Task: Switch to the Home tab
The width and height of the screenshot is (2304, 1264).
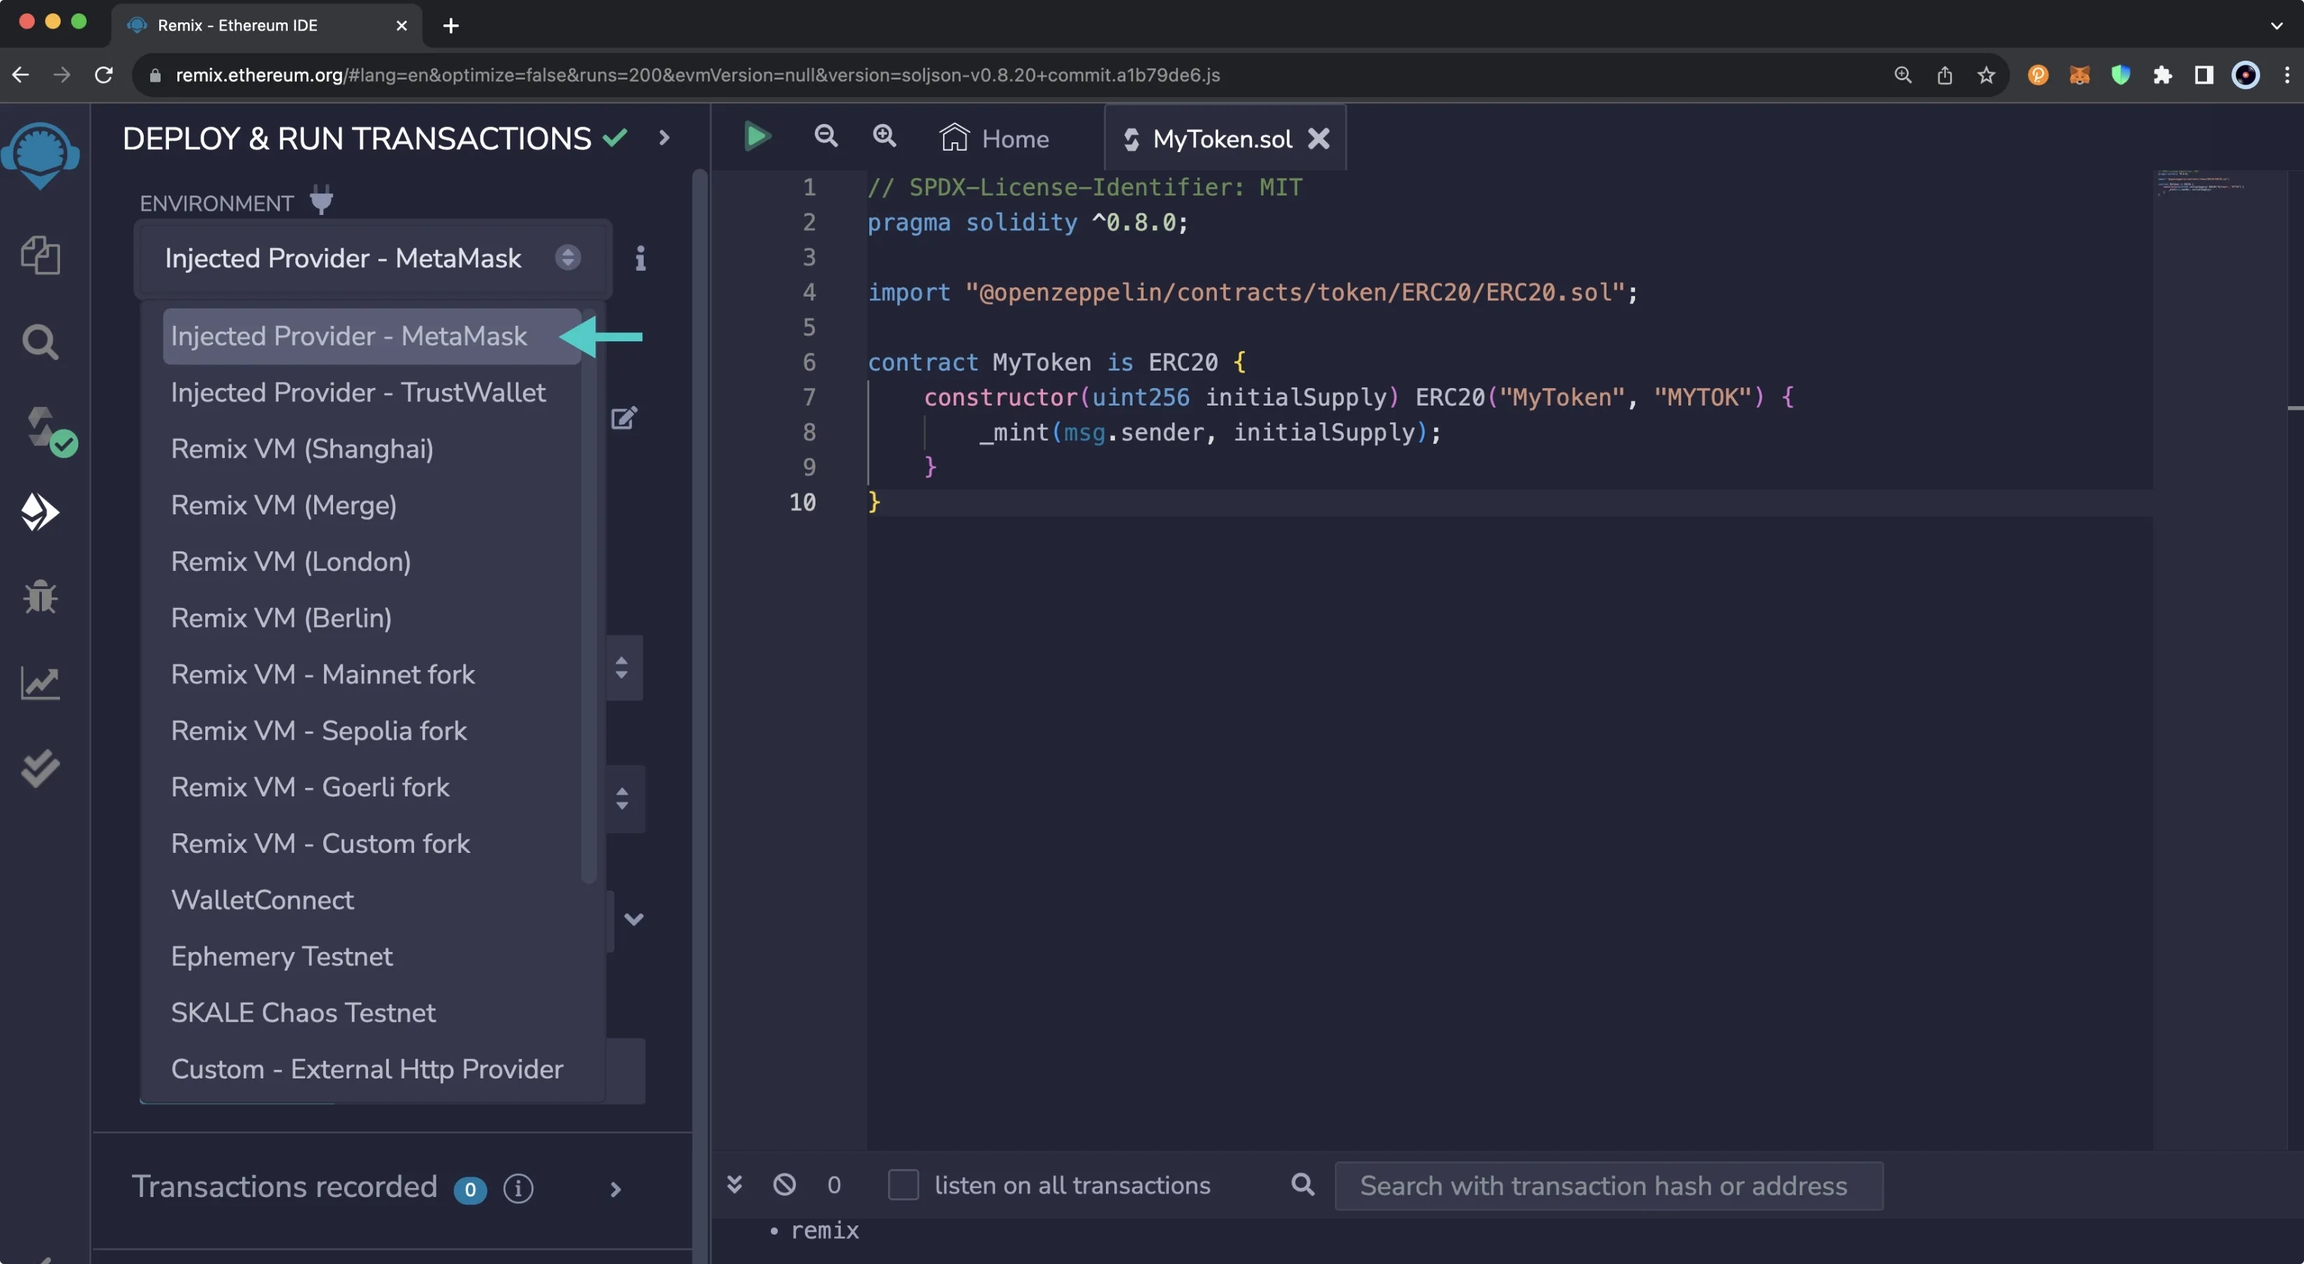Action: click(994, 139)
